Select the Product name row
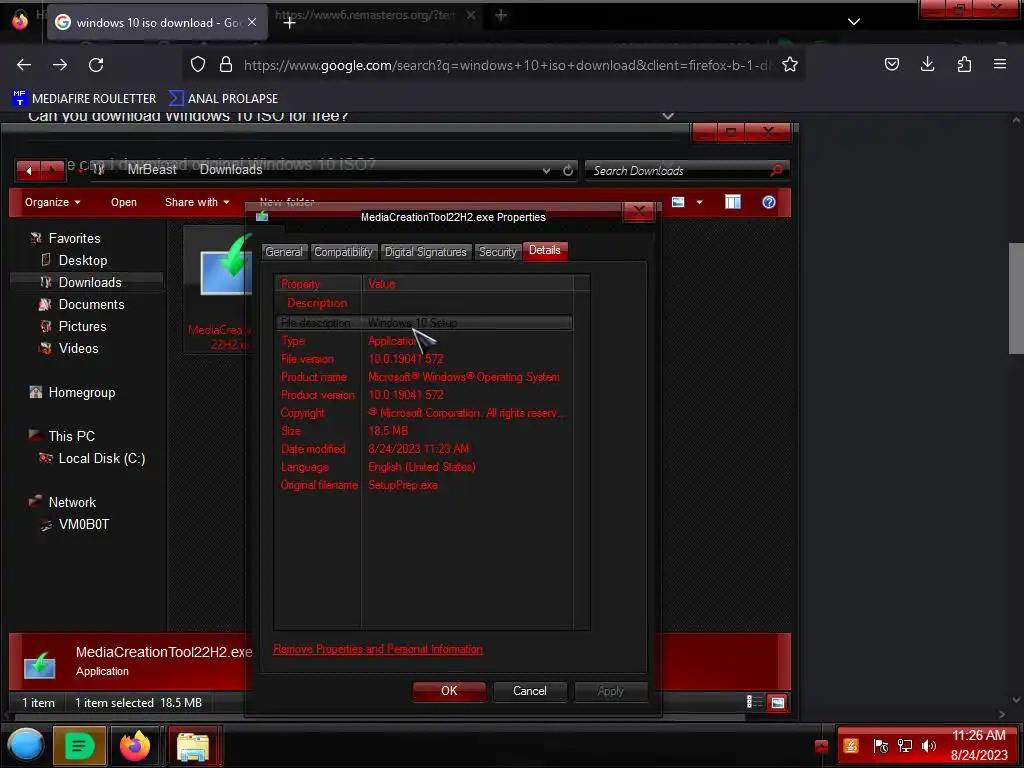 [424, 377]
